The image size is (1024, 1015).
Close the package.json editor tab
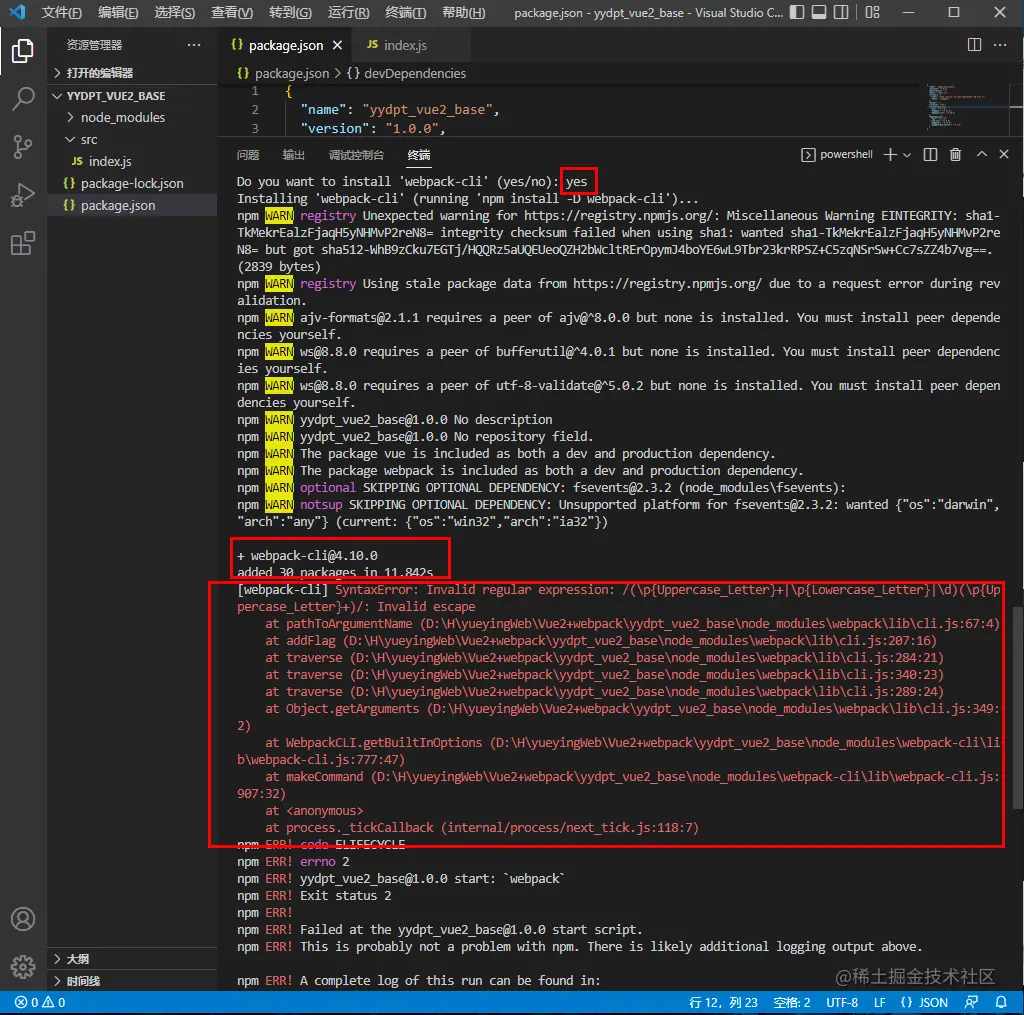pyautogui.click(x=337, y=45)
